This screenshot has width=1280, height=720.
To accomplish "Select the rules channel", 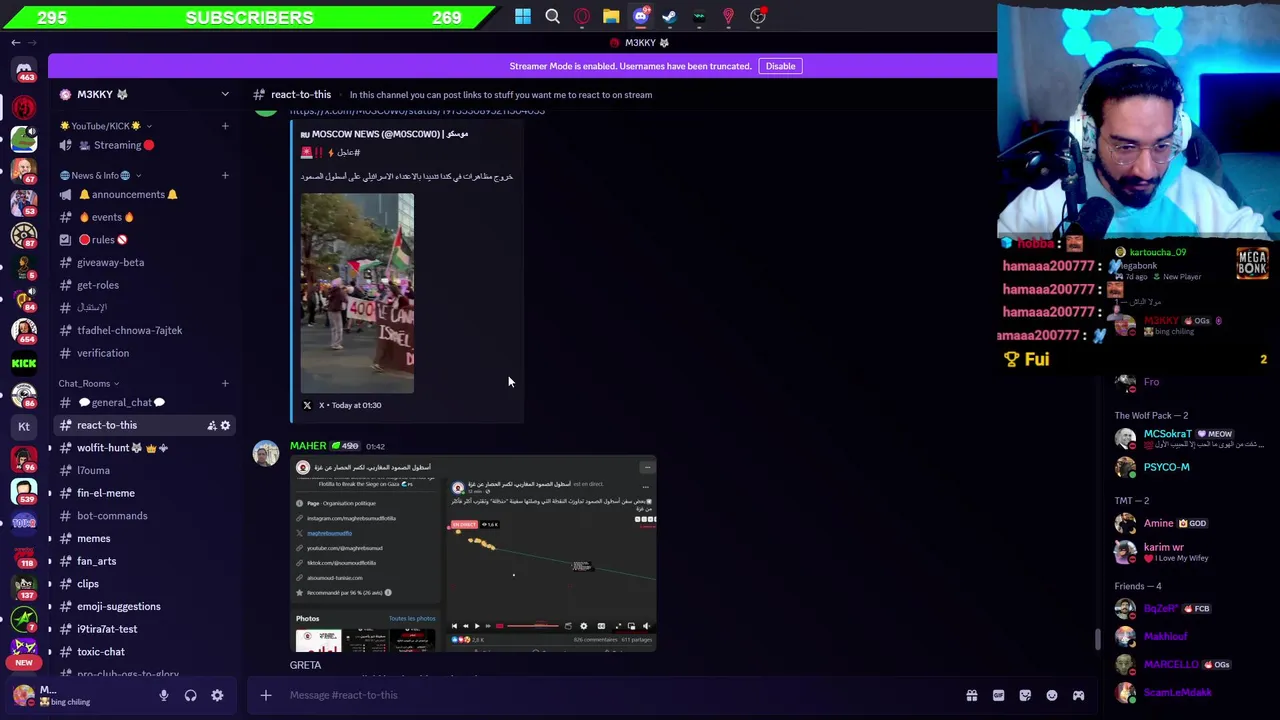I will click(x=143, y=240).
